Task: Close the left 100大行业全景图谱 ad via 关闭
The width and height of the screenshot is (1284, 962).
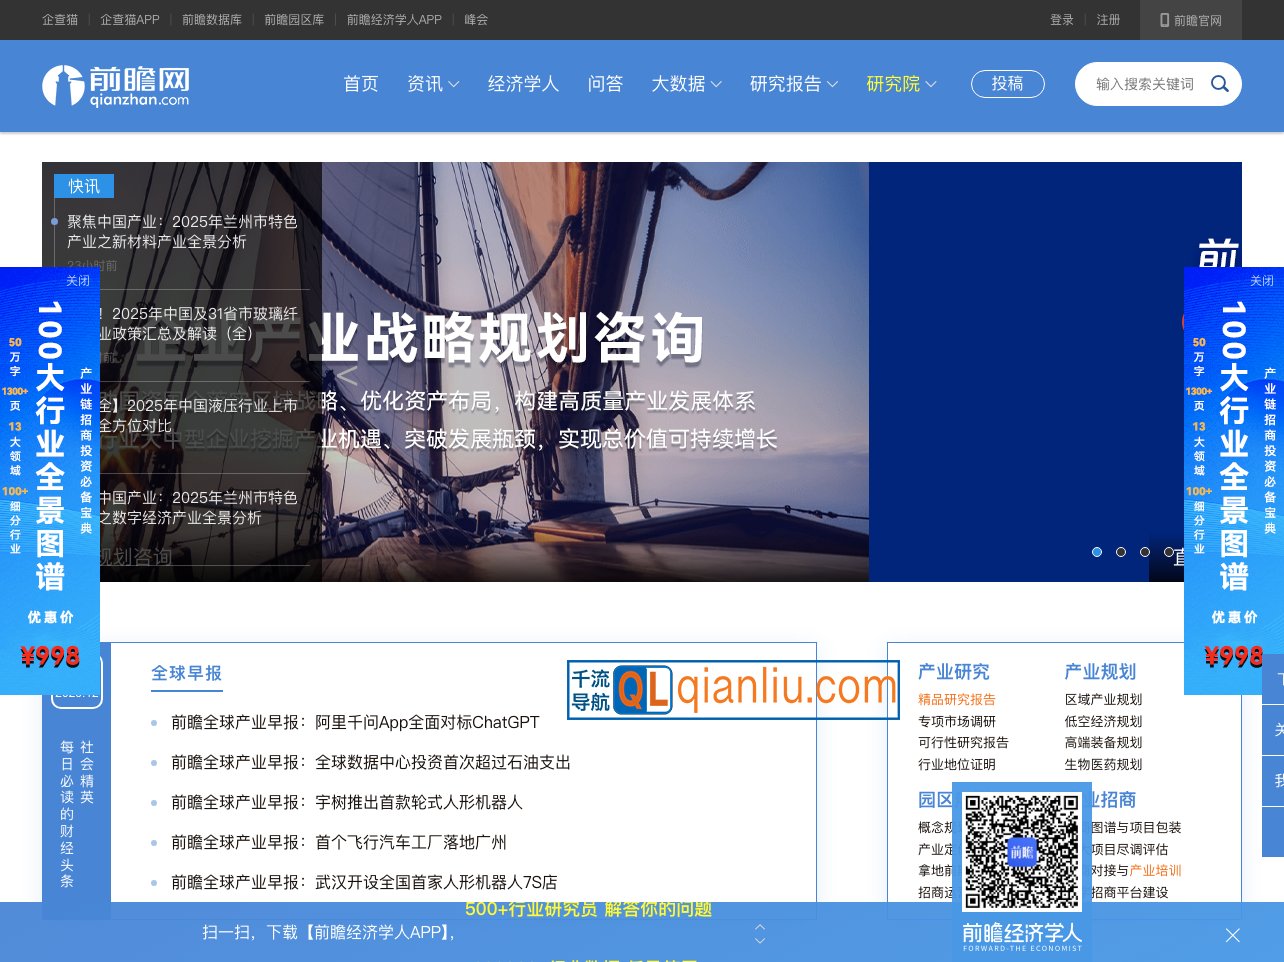Action: [x=78, y=281]
